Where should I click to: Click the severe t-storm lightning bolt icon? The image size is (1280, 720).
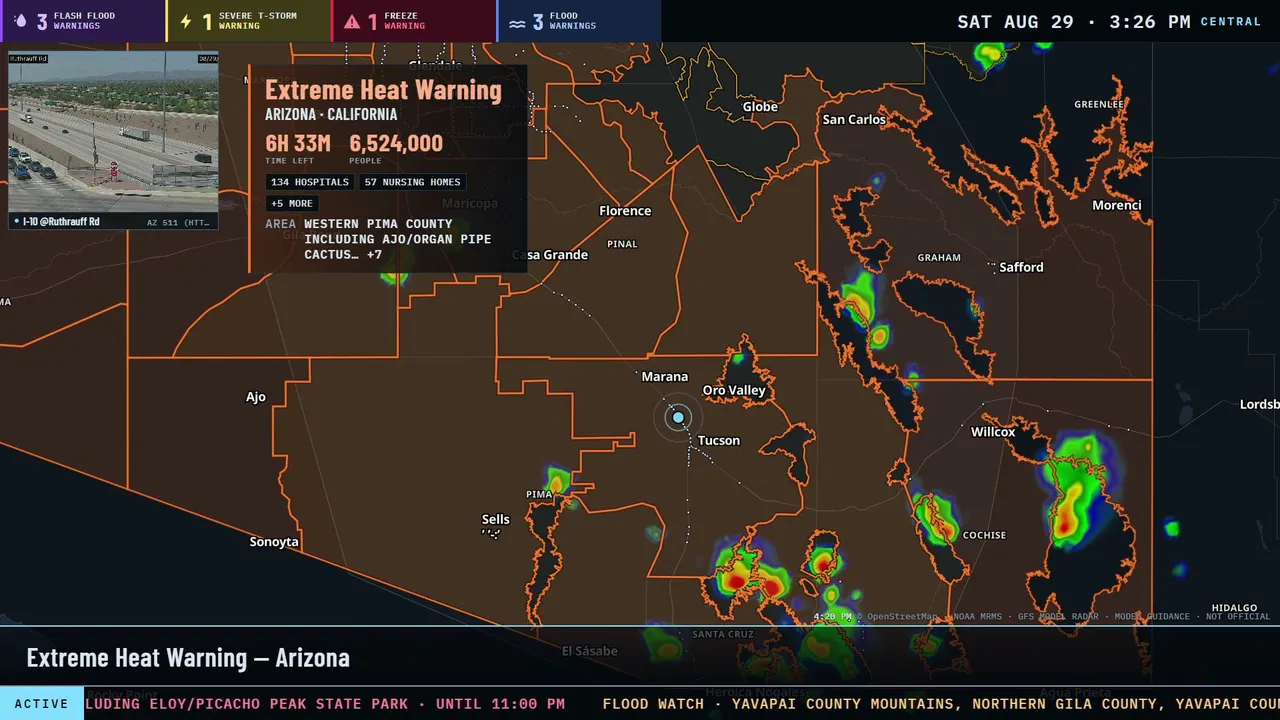[185, 21]
